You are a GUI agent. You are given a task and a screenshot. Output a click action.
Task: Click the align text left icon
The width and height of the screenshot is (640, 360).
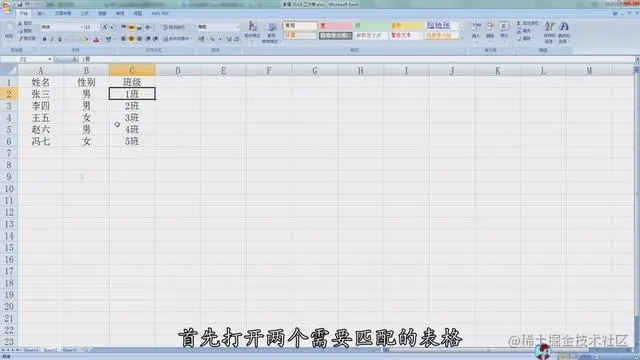124,39
